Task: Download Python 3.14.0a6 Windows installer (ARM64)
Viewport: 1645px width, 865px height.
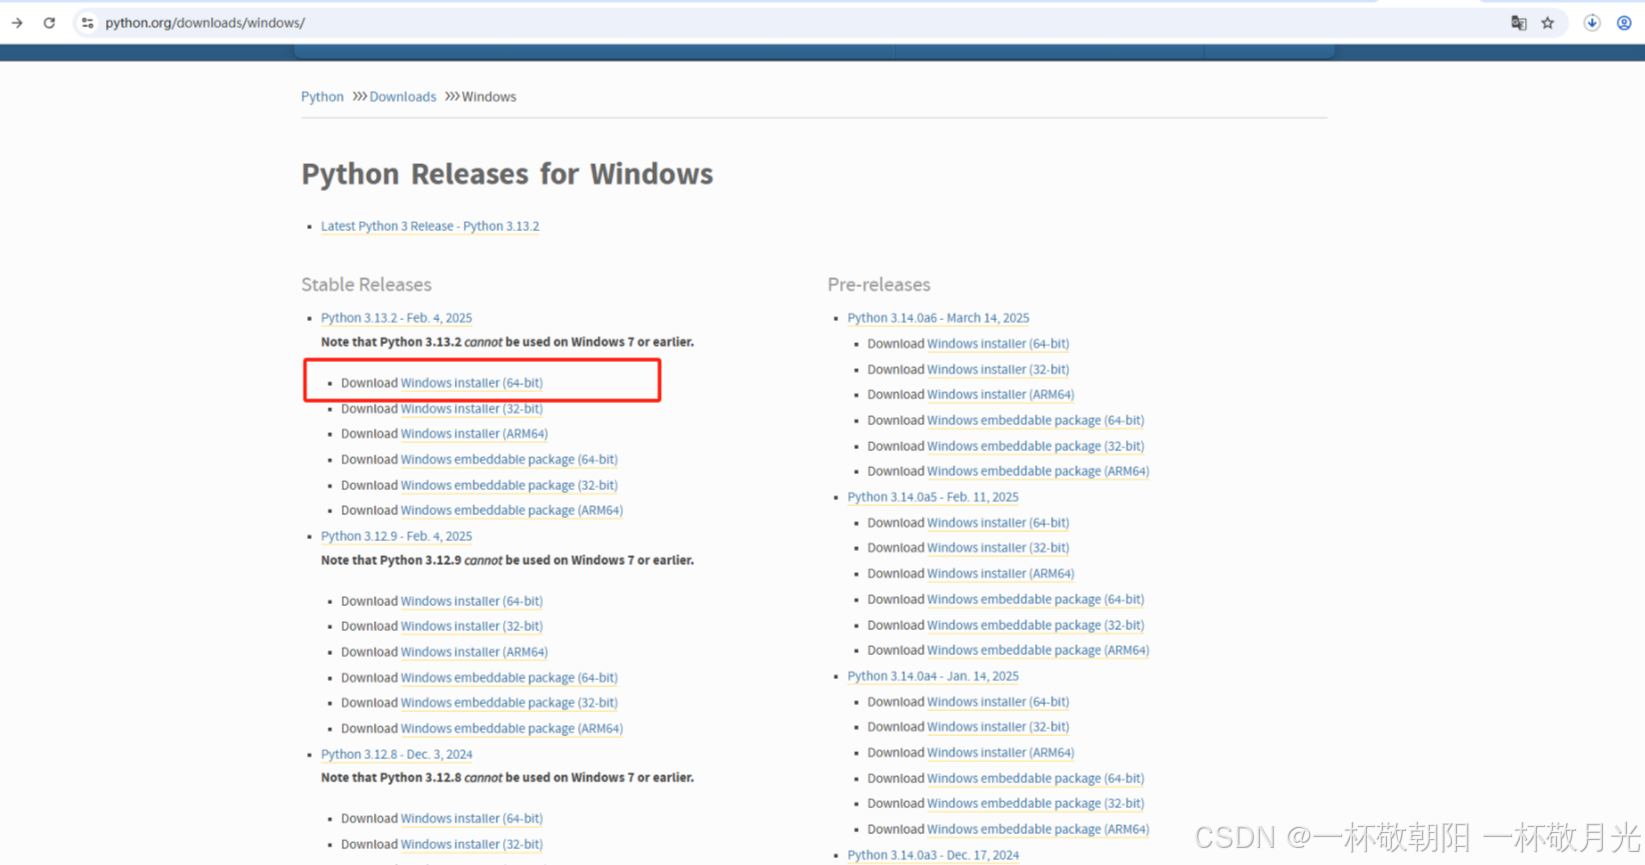Action: coord(1001,395)
